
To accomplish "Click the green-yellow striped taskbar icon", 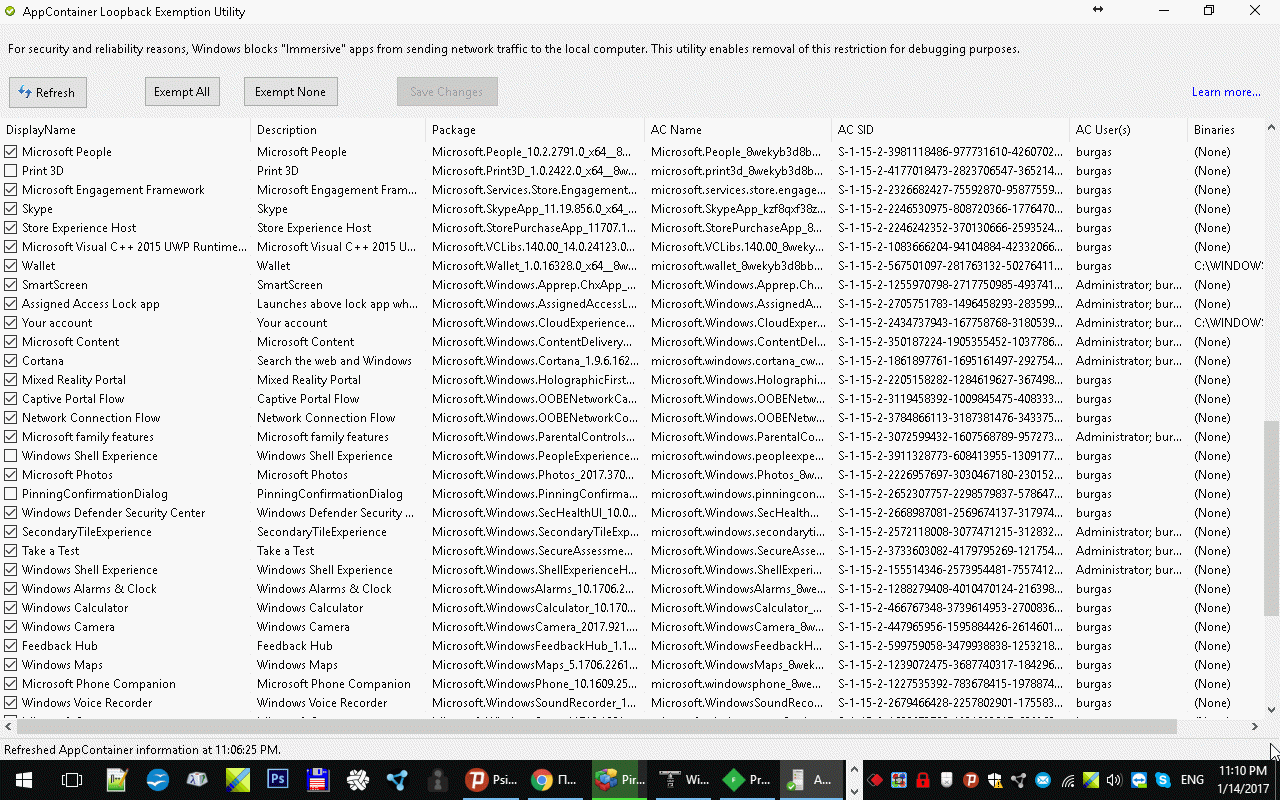I will click(x=238, y=780).
